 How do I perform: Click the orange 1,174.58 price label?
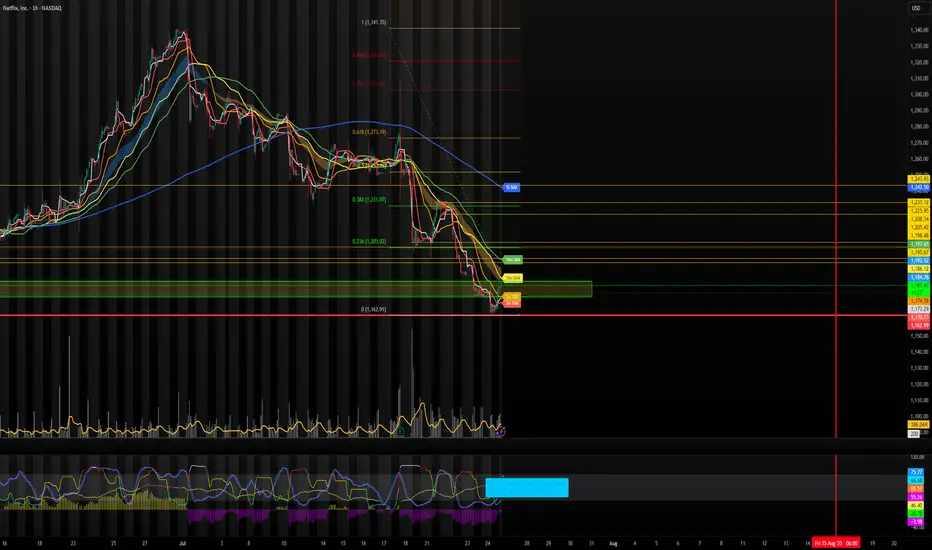pos(919,301)
